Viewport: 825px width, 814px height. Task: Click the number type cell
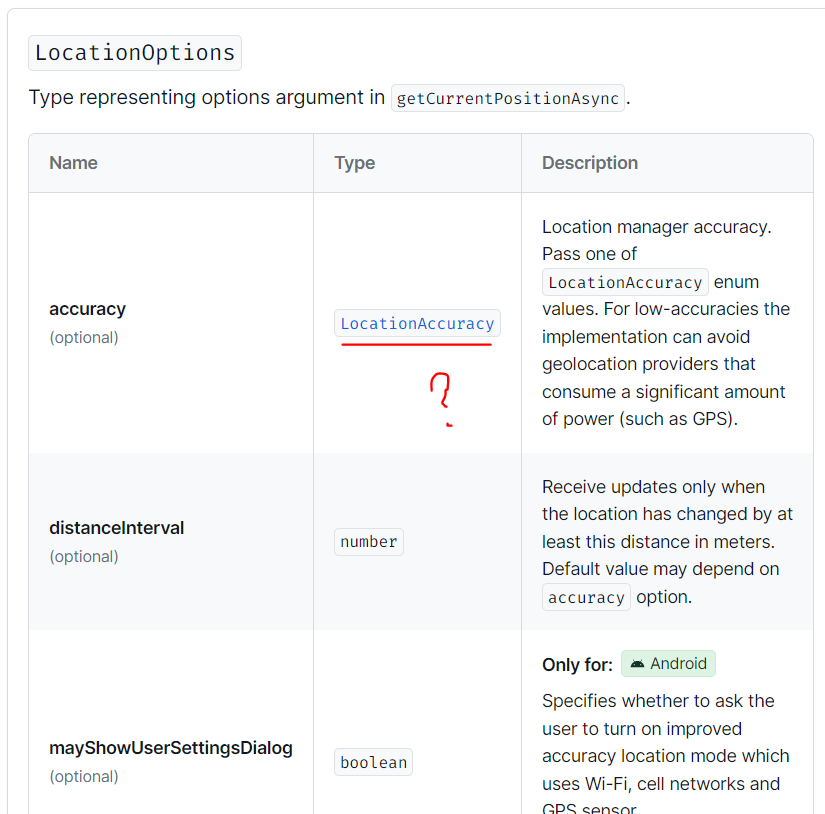tap(369, 542)
